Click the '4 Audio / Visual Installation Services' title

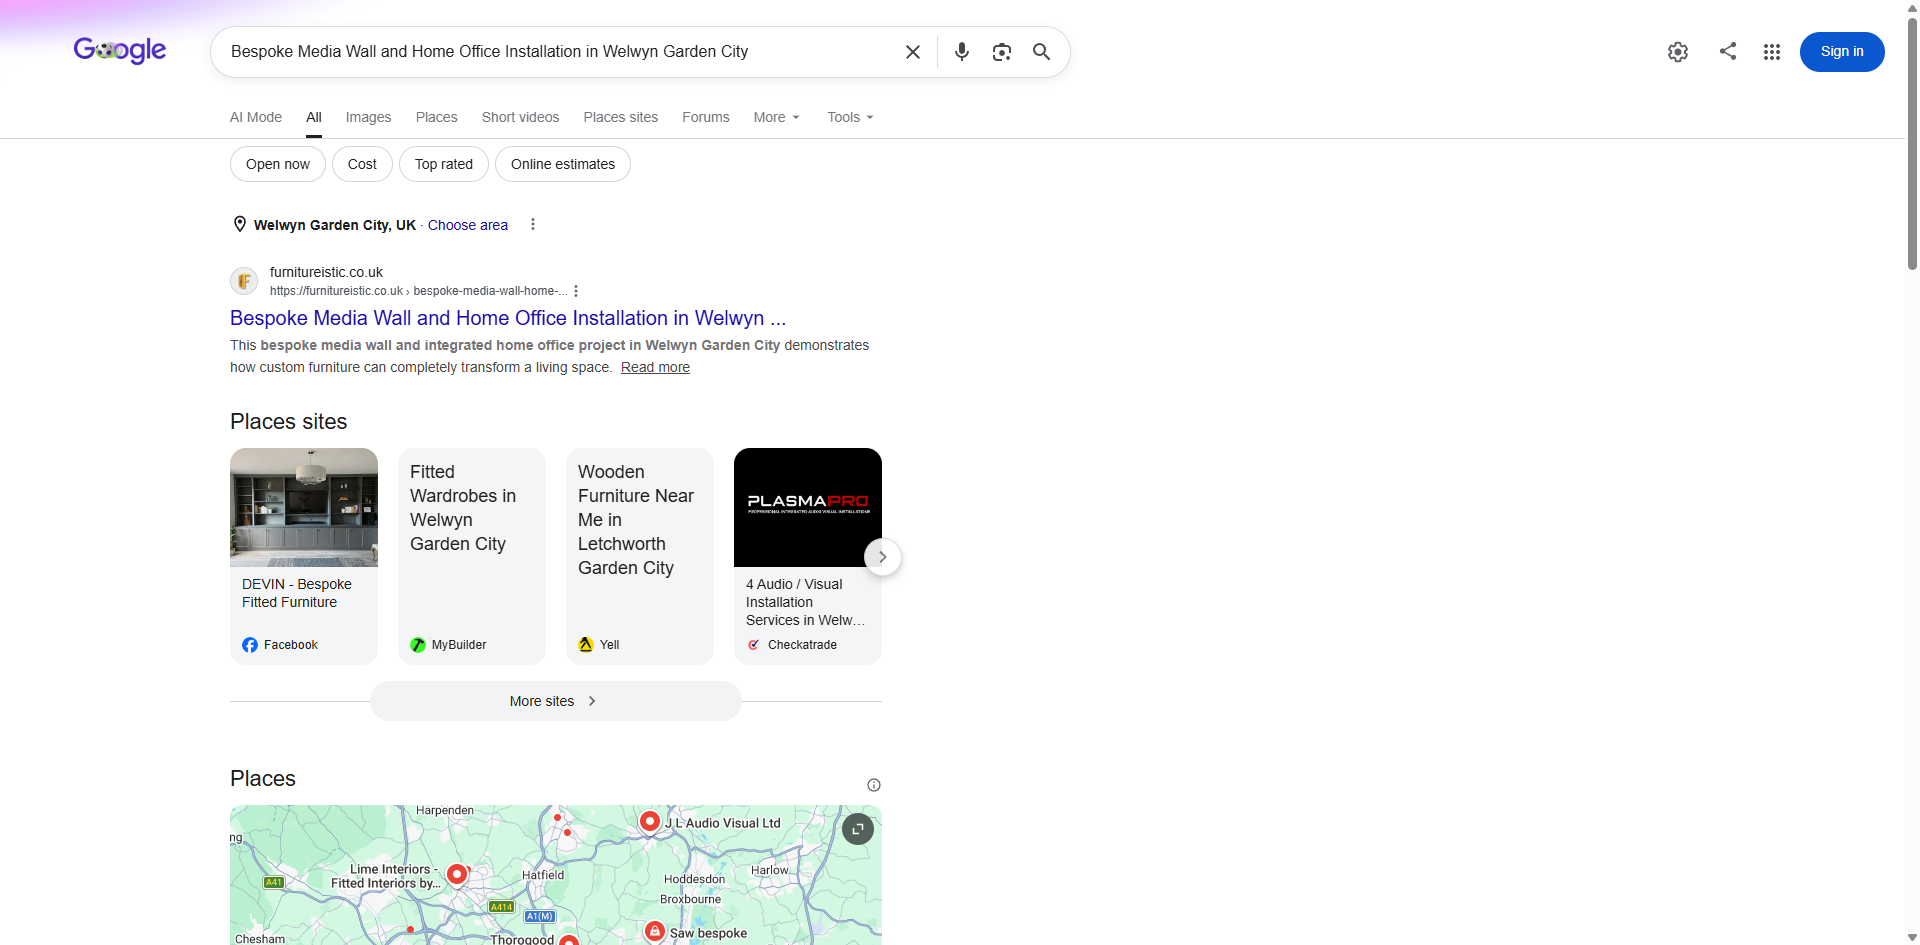(805, 602)
